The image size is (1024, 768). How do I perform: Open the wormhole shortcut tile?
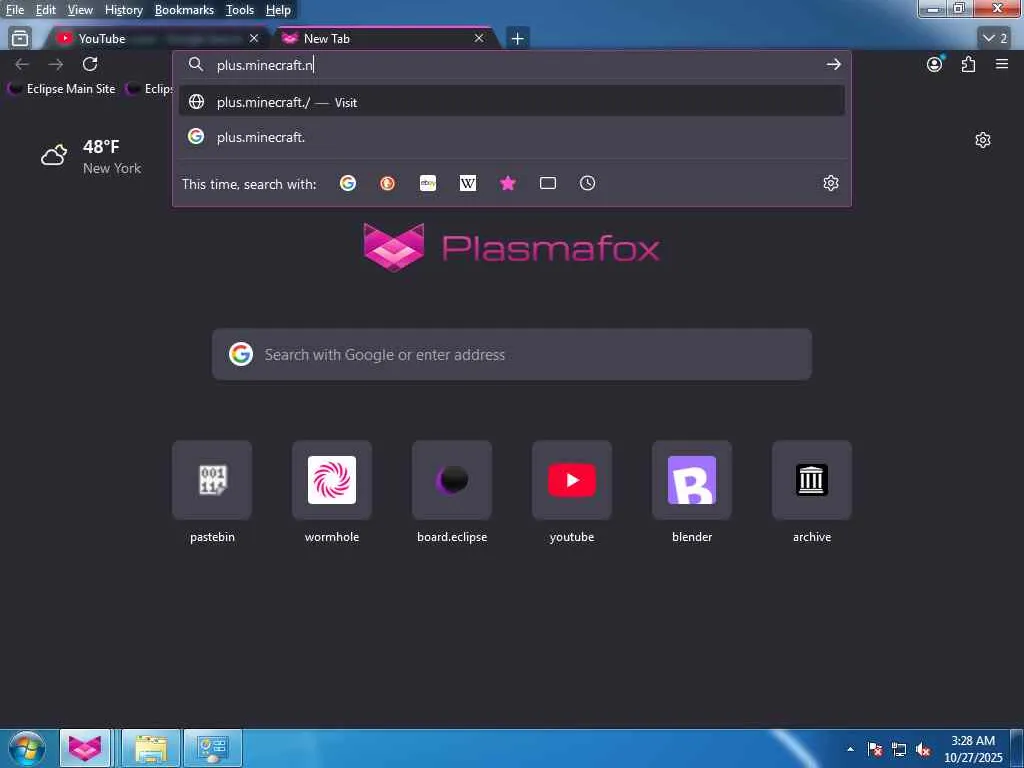click(x=332, y=480)
